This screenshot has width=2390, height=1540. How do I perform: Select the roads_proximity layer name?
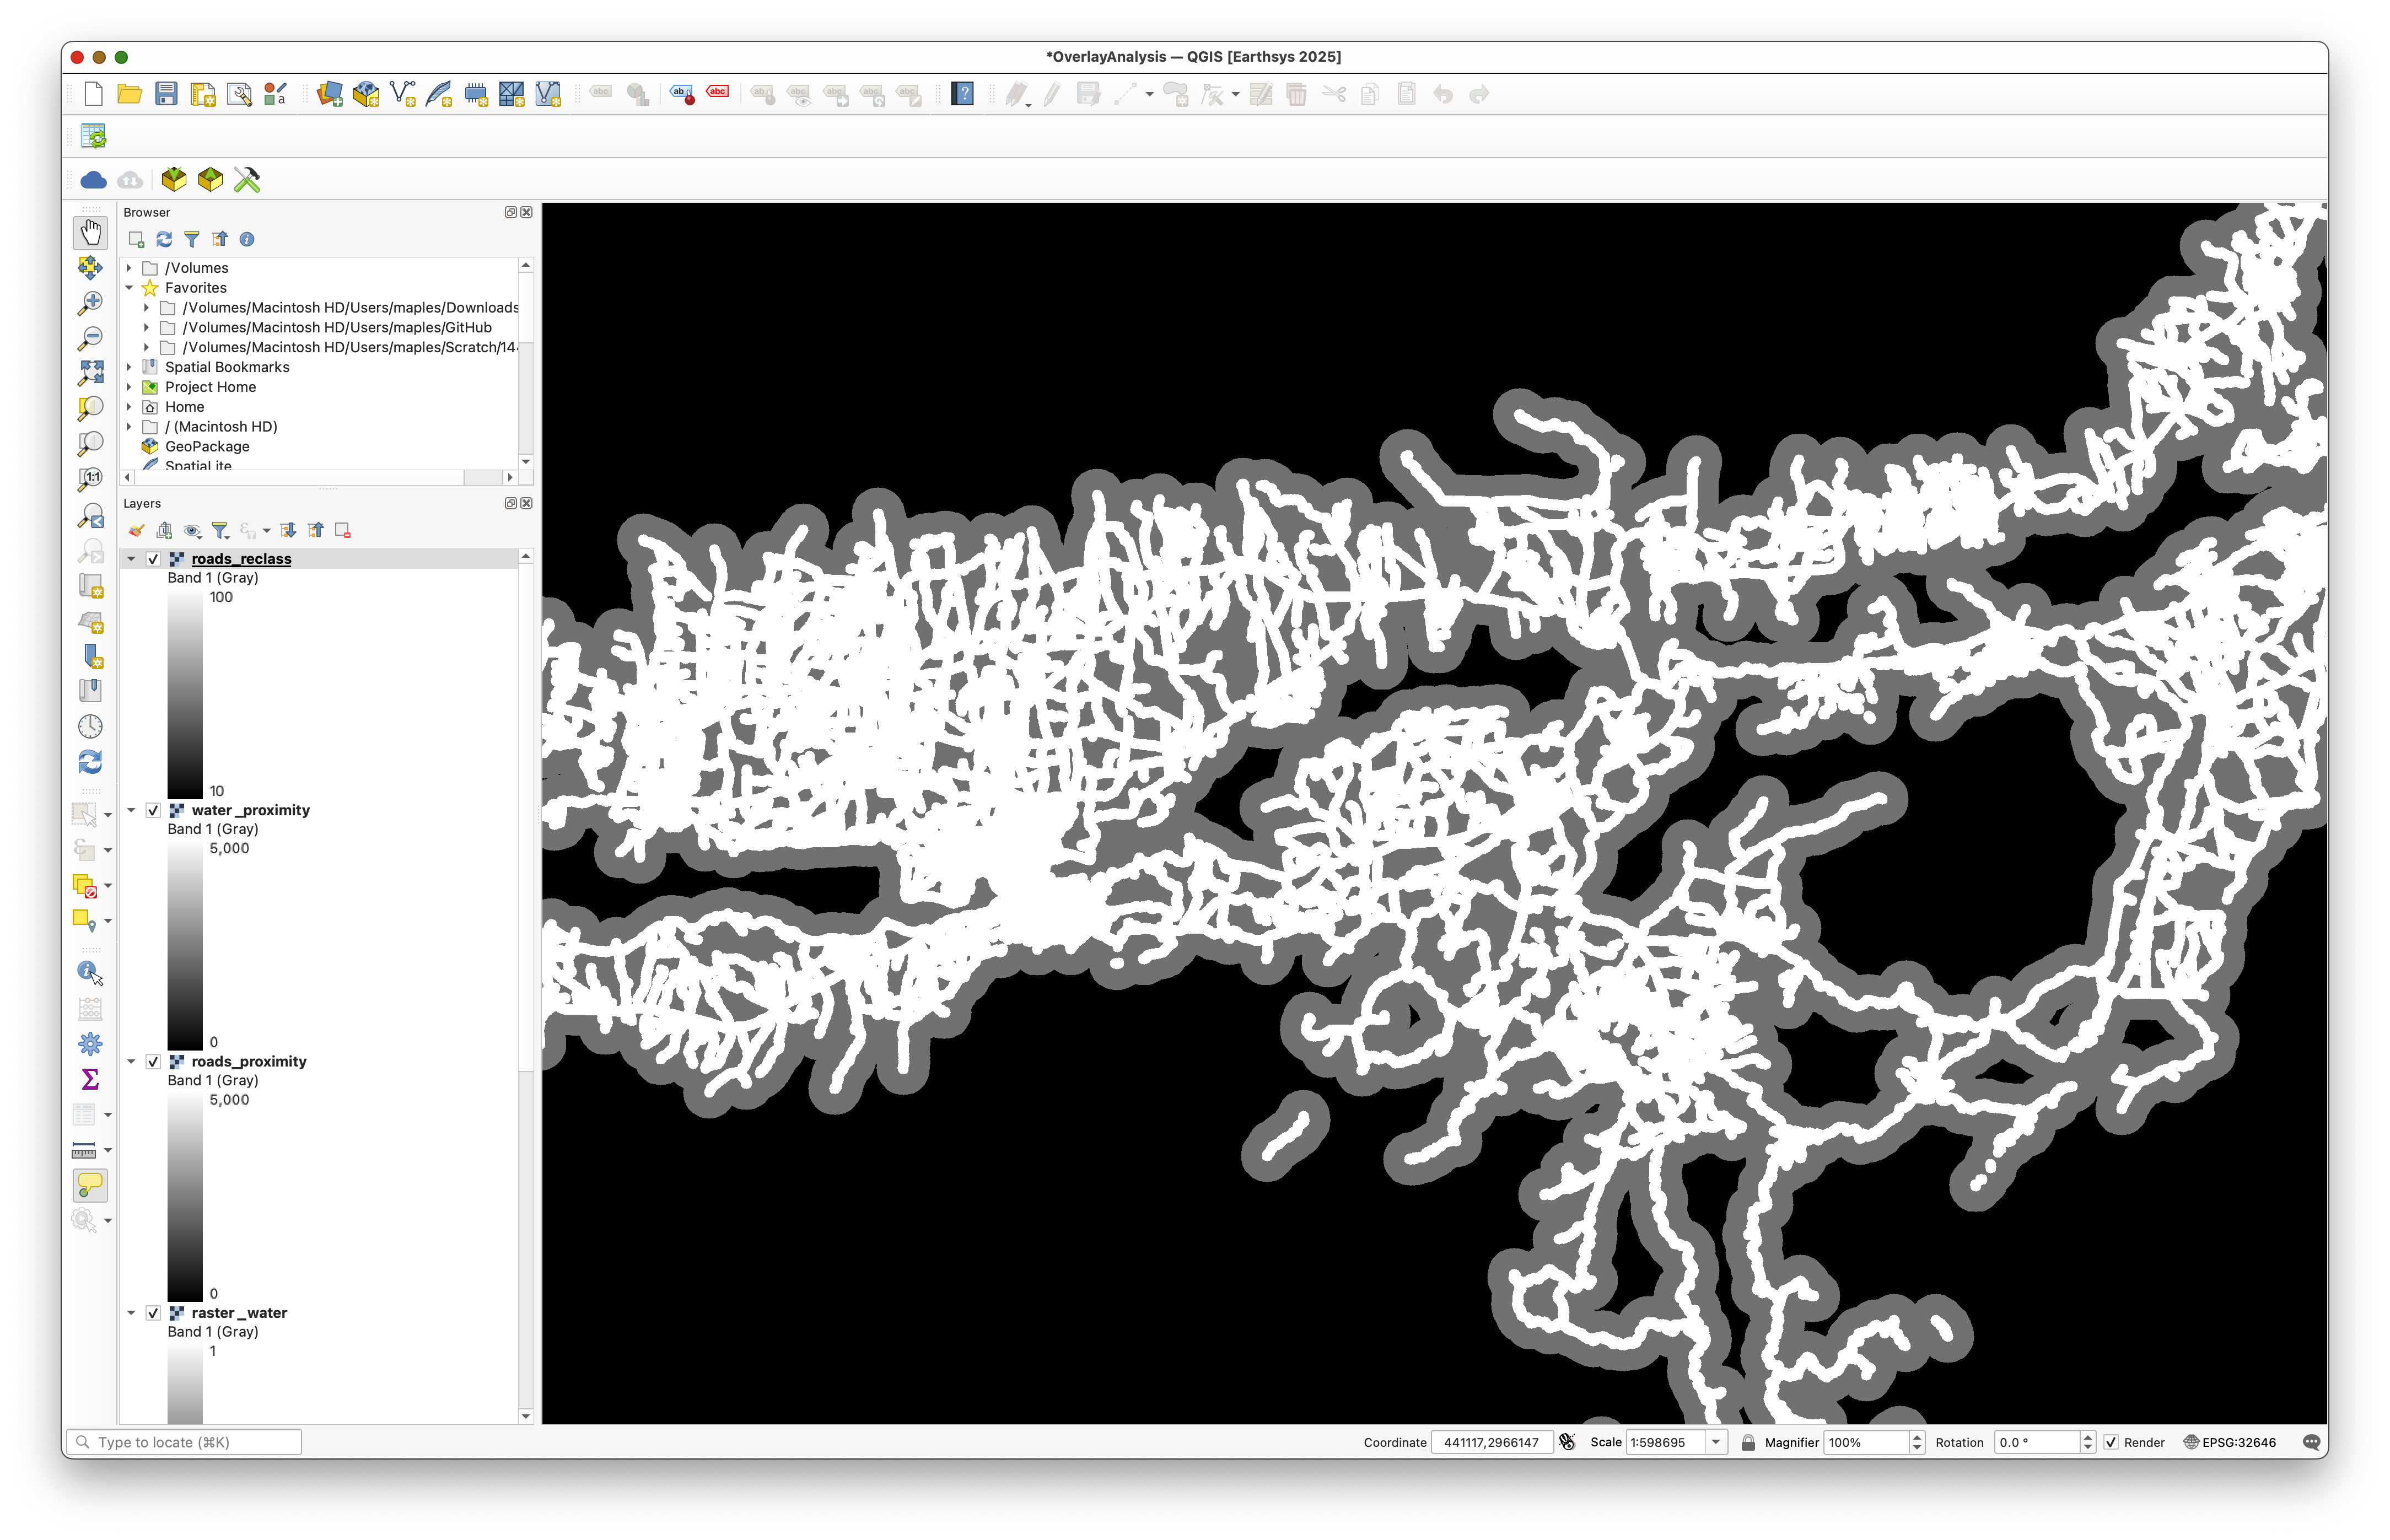click(249, 1062)
